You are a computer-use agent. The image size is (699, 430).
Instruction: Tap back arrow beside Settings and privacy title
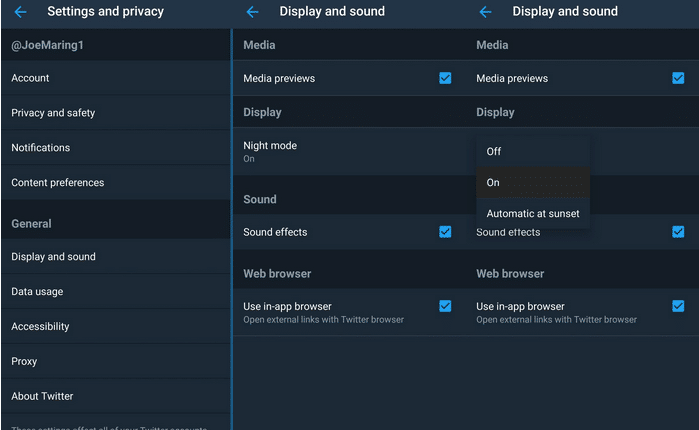pos(20,12)
